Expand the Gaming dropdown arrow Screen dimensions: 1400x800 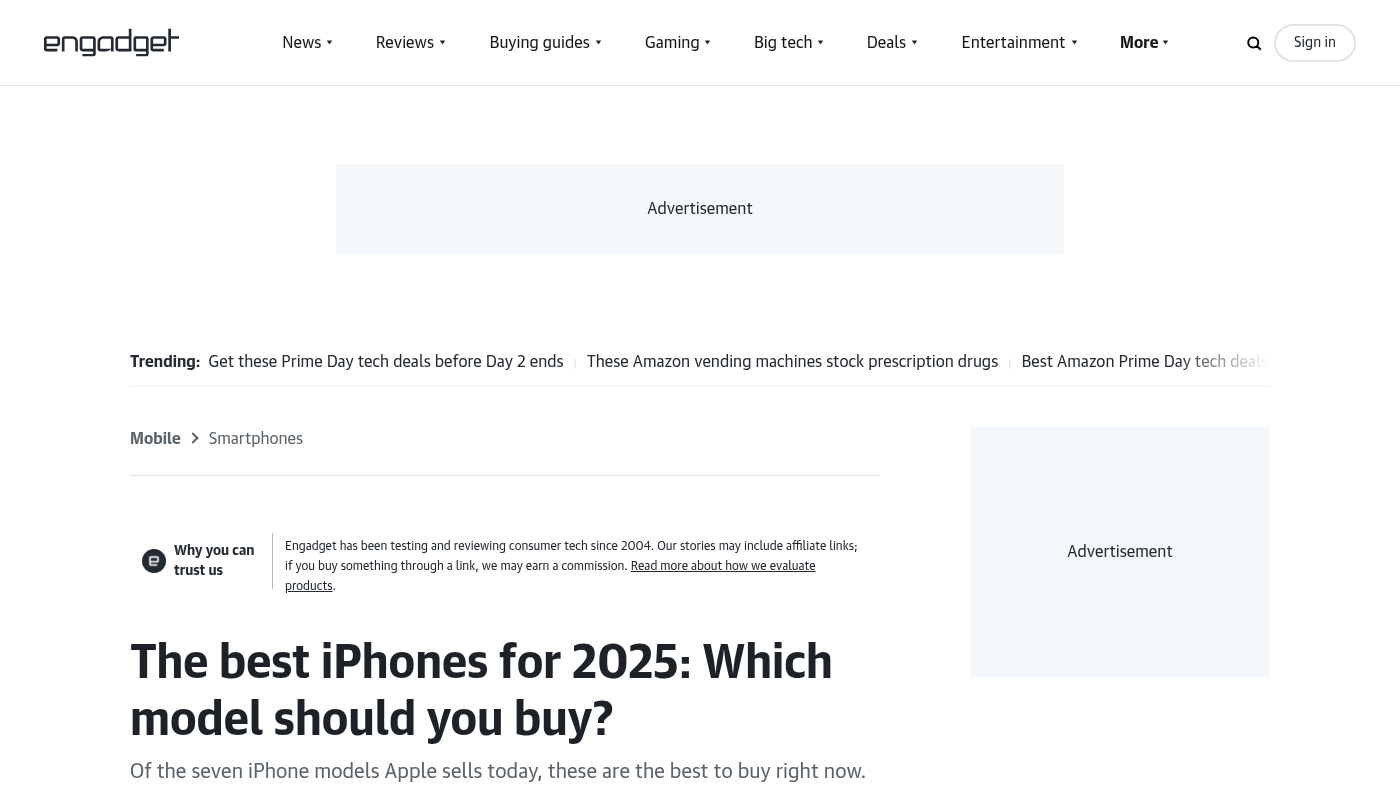coord(707,43)
